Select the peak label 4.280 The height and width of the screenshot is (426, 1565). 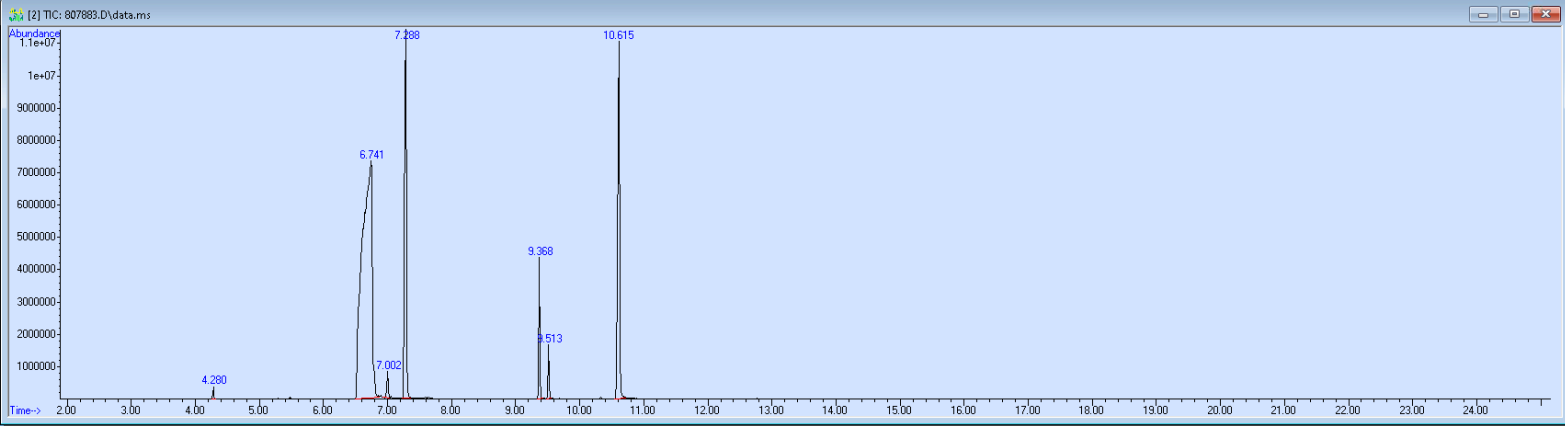tap(214, 380)
